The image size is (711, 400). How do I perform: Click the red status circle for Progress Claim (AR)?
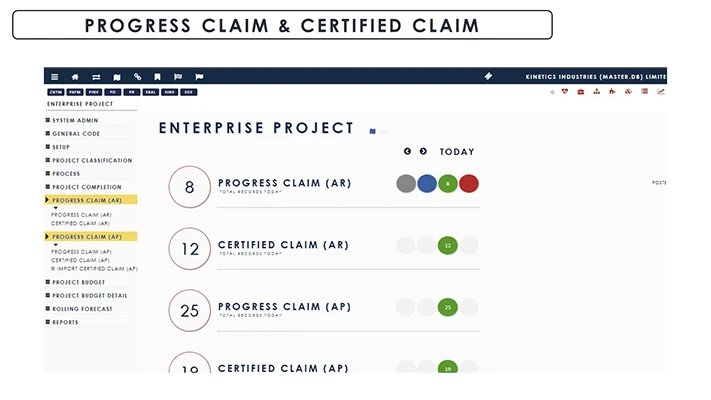[469, 183]
